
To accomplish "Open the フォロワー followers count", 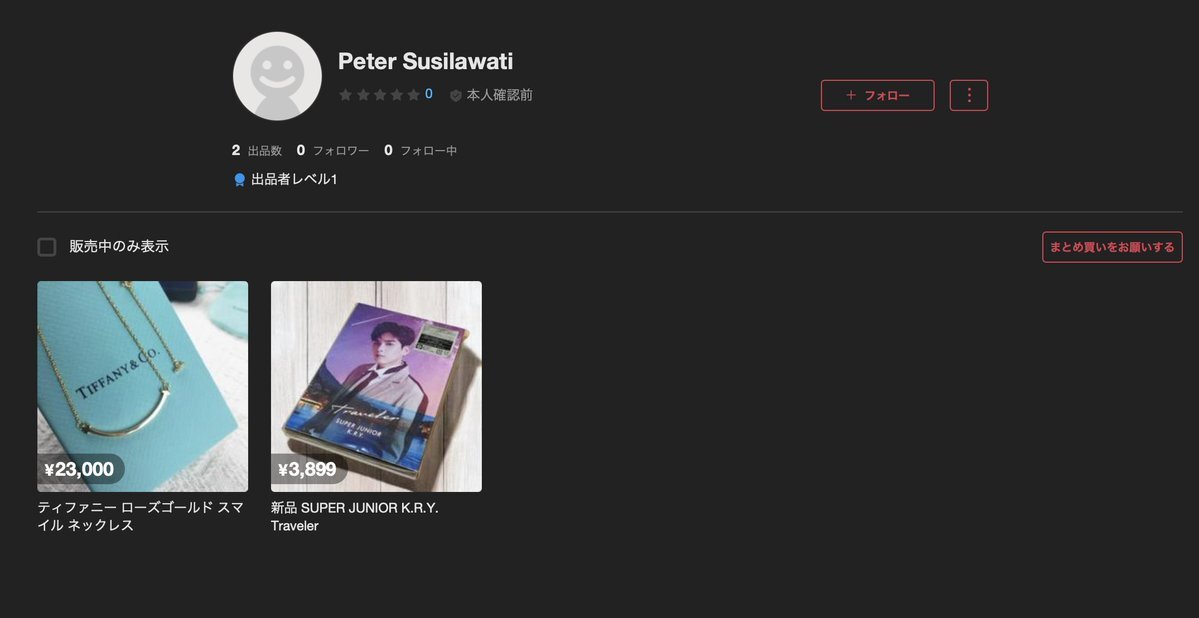I will (x=333, y=151).
